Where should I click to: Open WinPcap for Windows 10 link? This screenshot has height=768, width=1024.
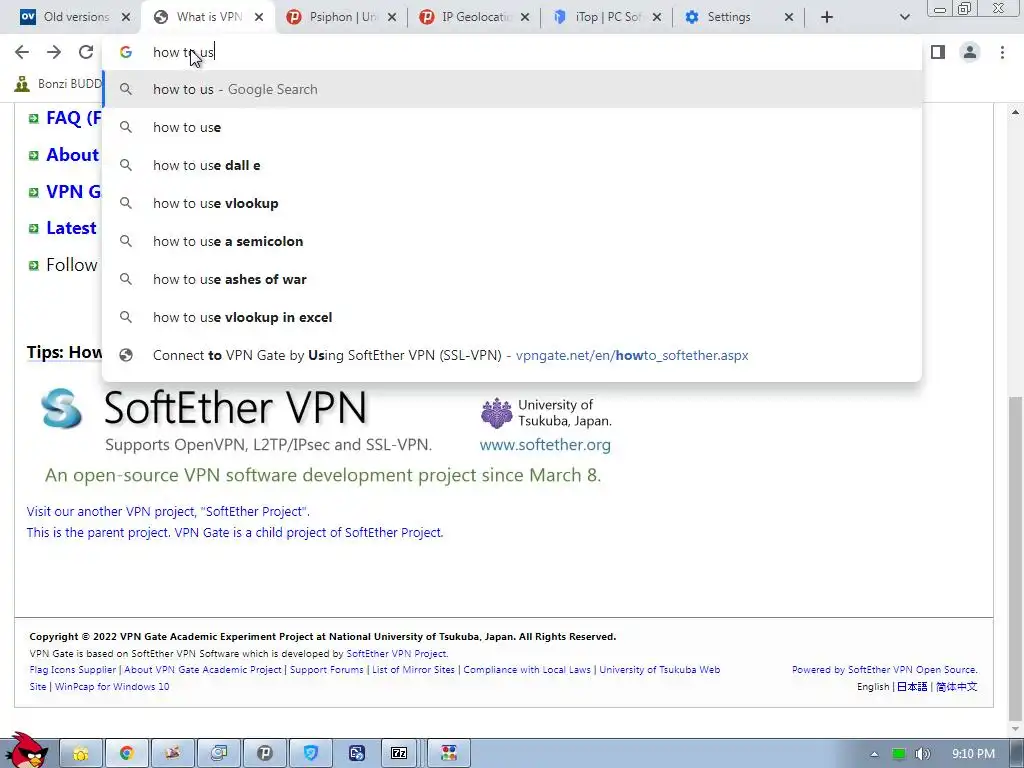click(112, 687)
